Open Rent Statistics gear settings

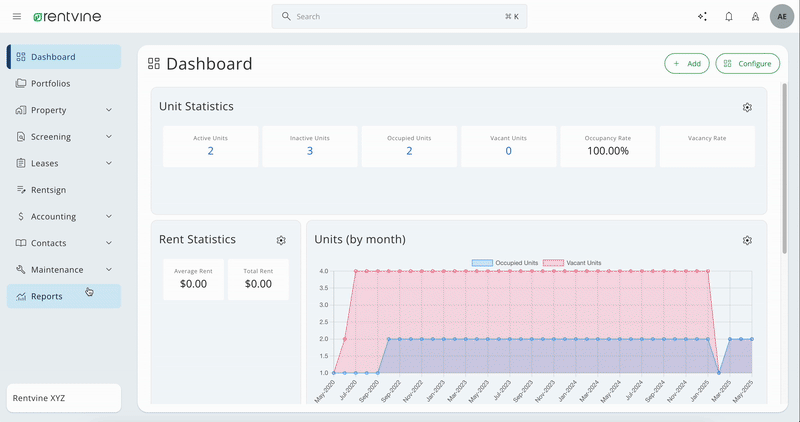(x=281, y=240)
